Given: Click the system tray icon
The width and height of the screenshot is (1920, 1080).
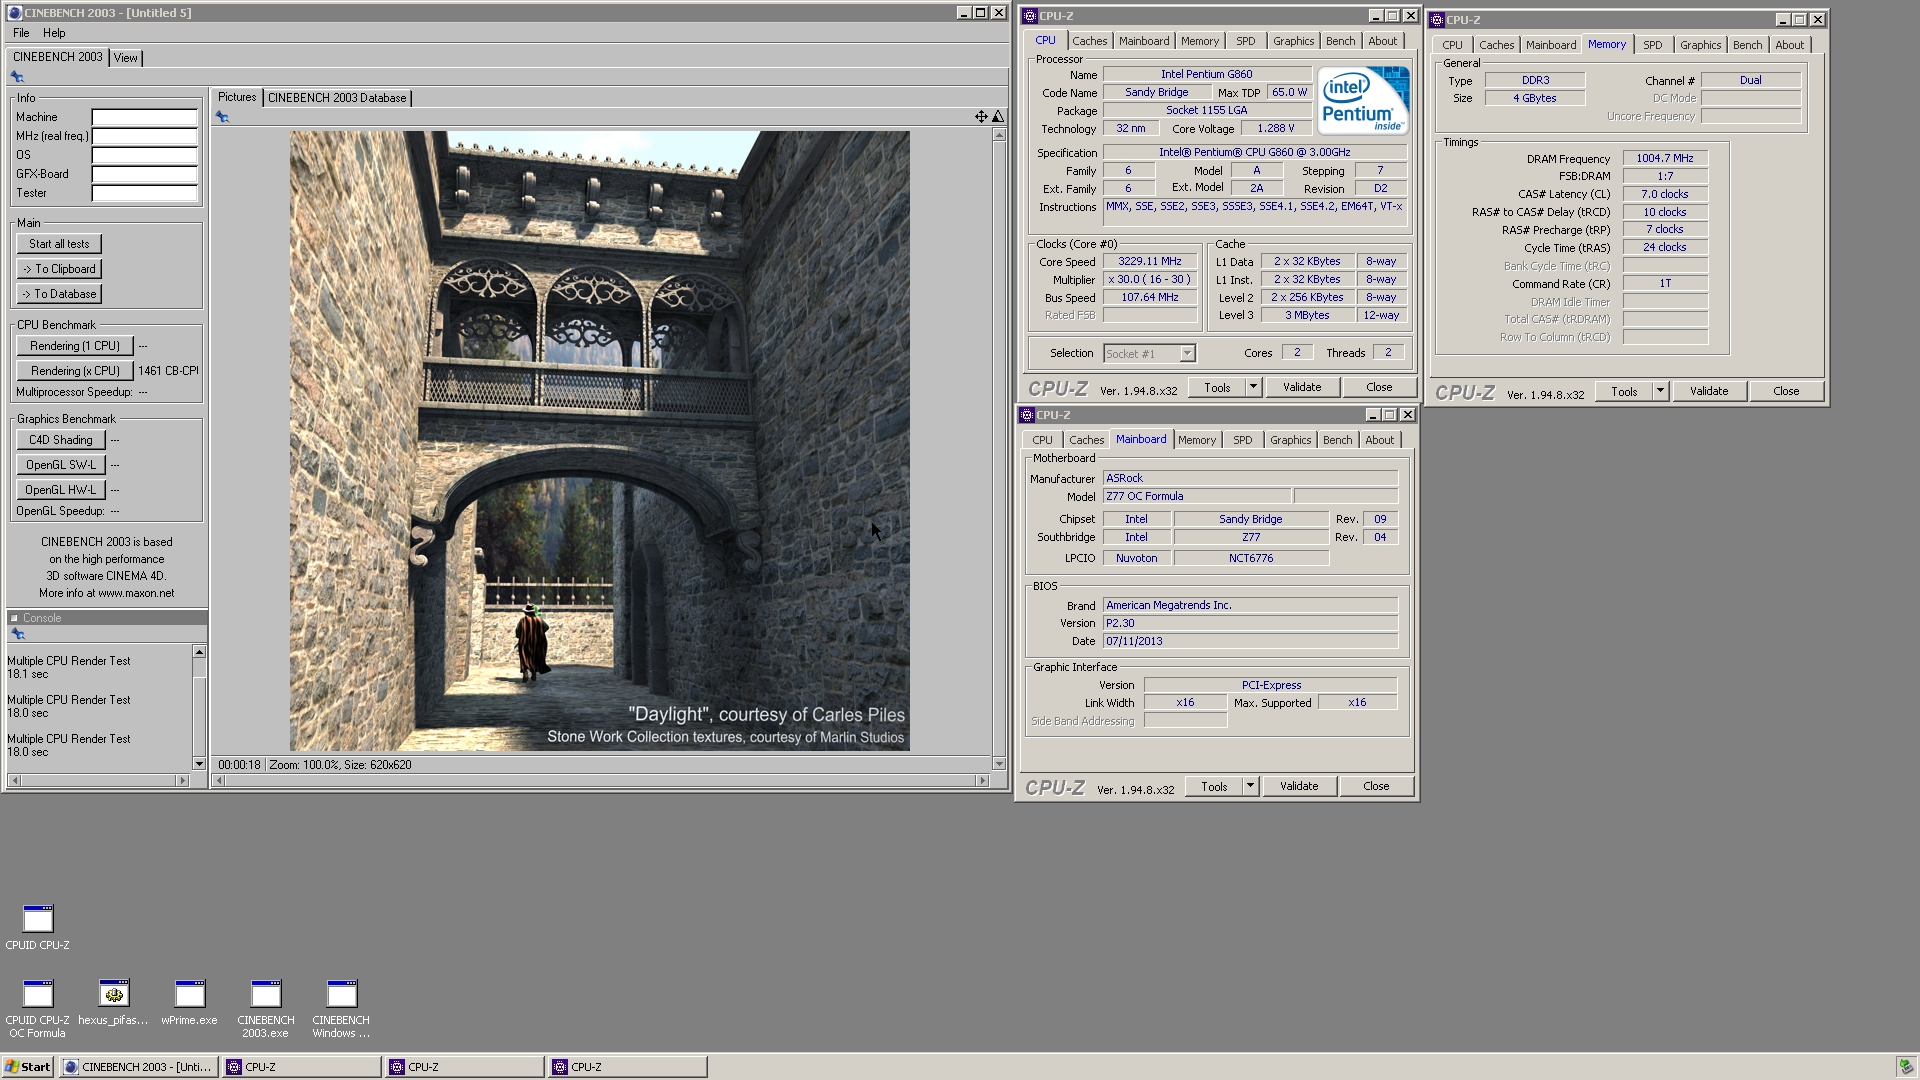Looking at the screenshot, I should point(1906,1067).
